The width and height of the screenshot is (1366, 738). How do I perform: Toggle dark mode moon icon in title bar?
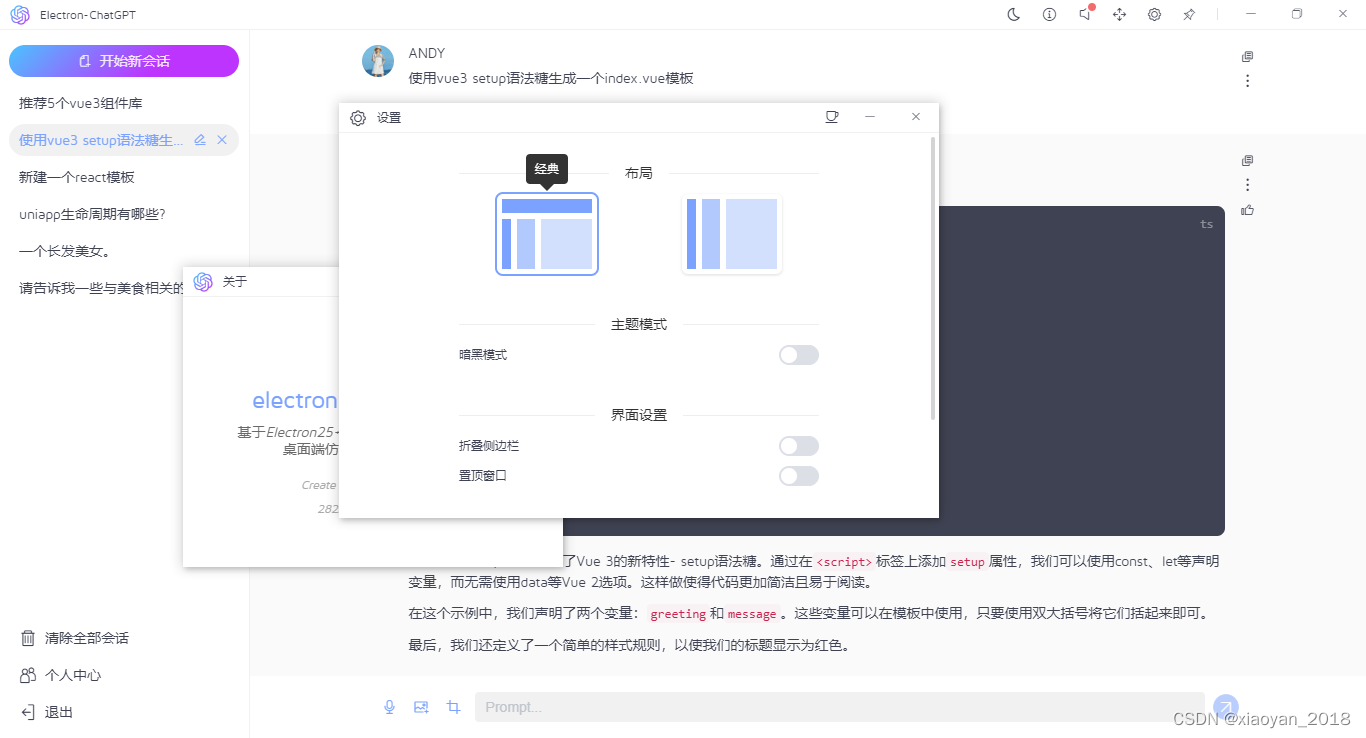1013,15
